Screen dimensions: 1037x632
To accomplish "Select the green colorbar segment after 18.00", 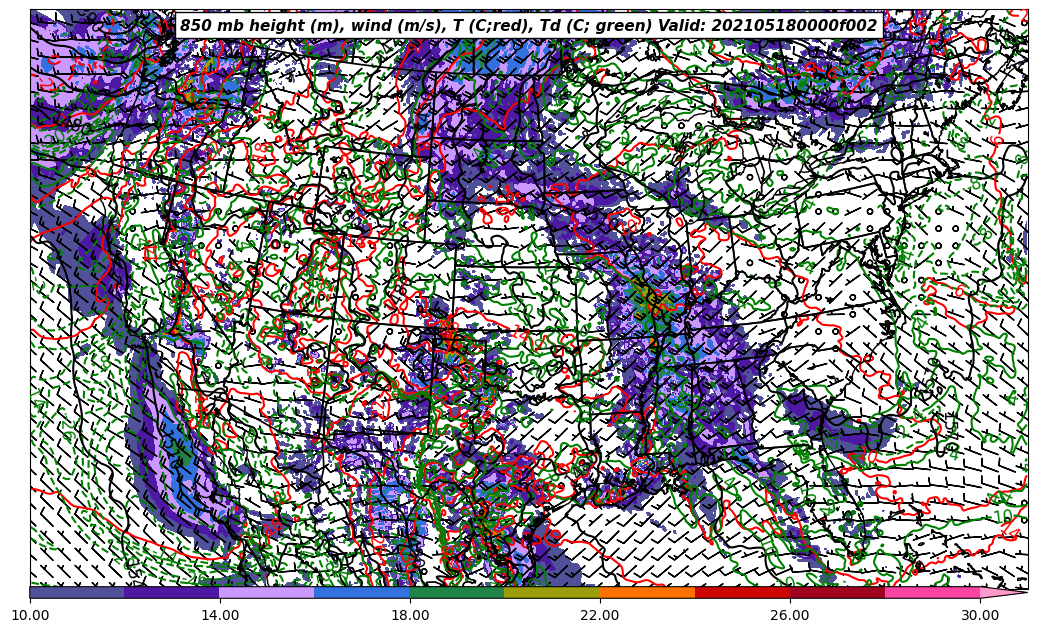I will pyautogui.click(x=457, y=592).
